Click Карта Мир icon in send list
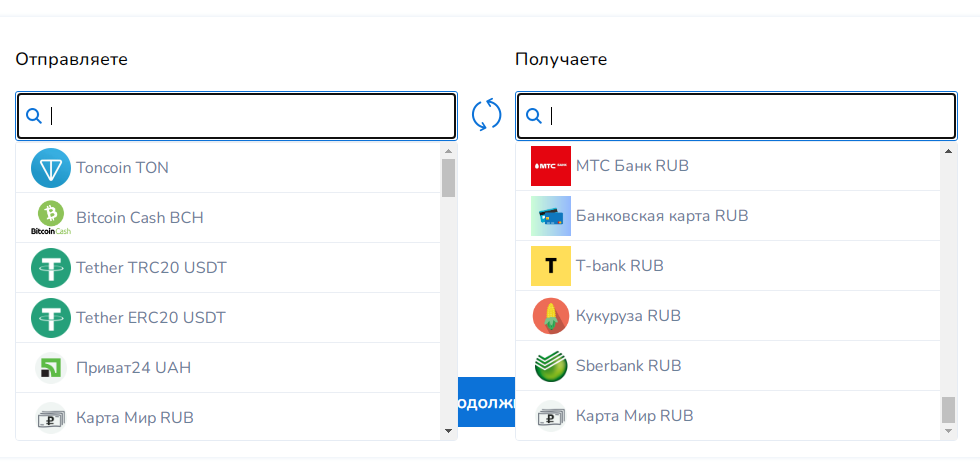The width and height of the screenshot is (980, 463). 51,417
